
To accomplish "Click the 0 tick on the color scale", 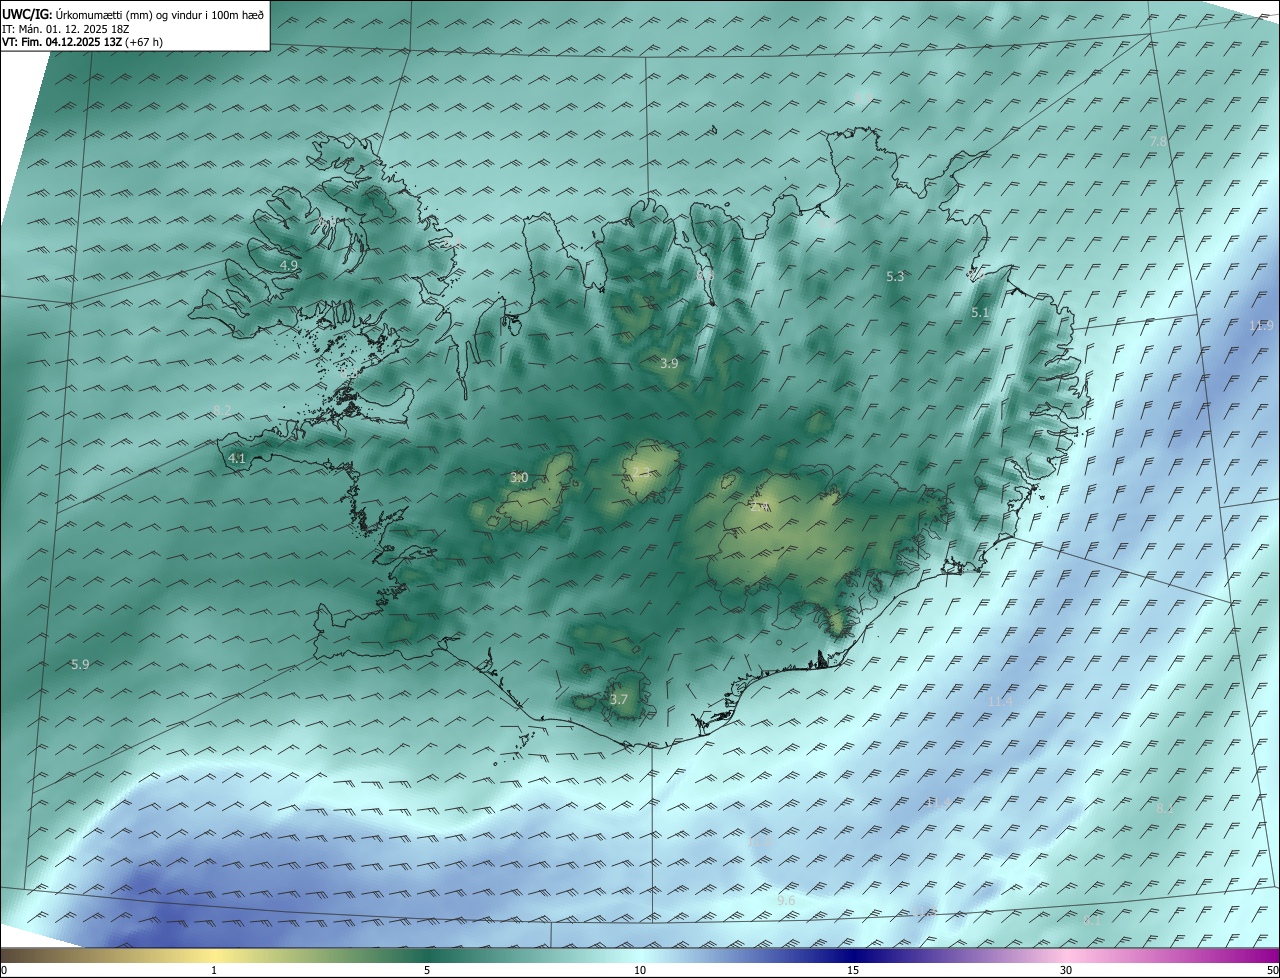I will (4, 971).
